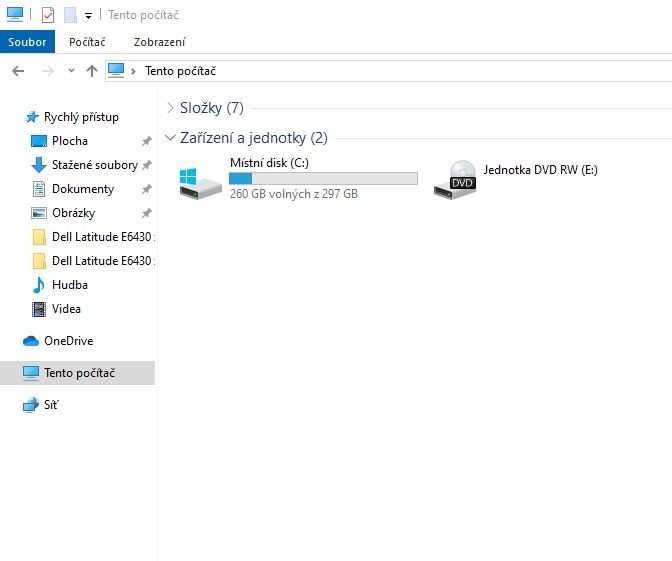Open Dokumenty in the sidebar

point(83,189)
